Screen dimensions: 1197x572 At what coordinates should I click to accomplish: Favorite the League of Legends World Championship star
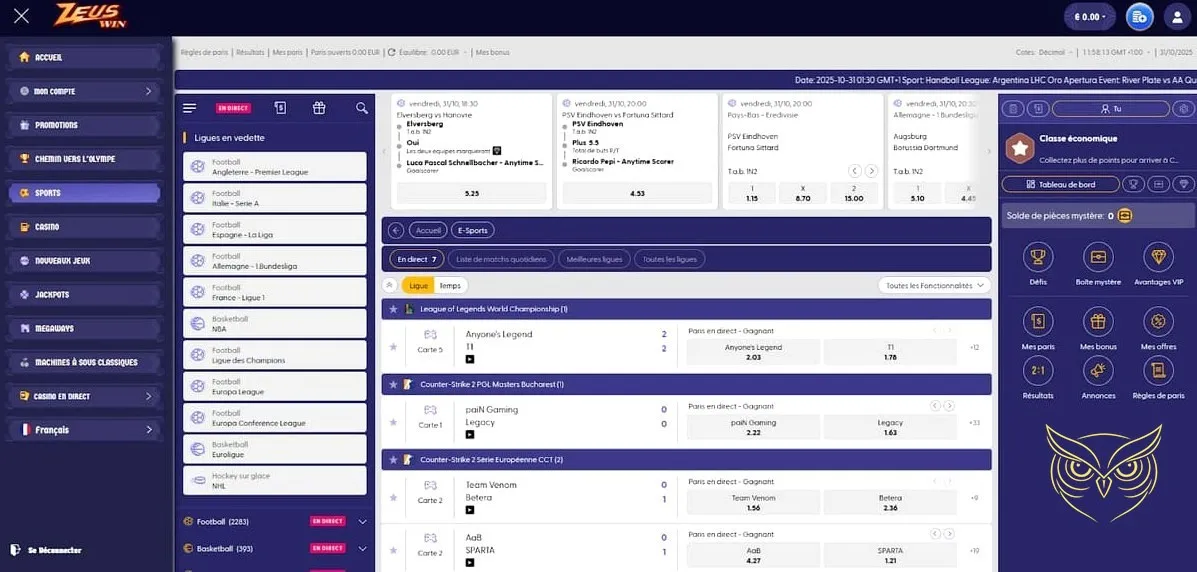pos(393,310)
